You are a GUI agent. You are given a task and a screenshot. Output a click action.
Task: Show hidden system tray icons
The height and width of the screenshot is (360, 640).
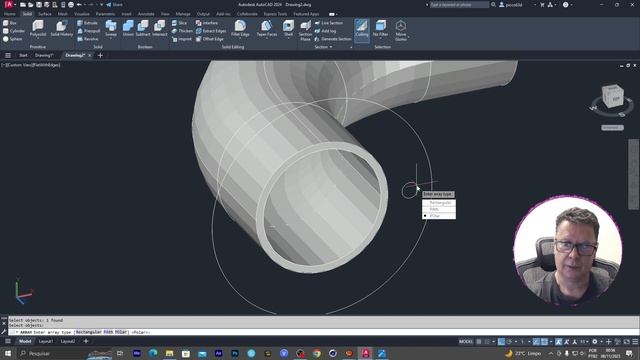(x=551, y=353)
